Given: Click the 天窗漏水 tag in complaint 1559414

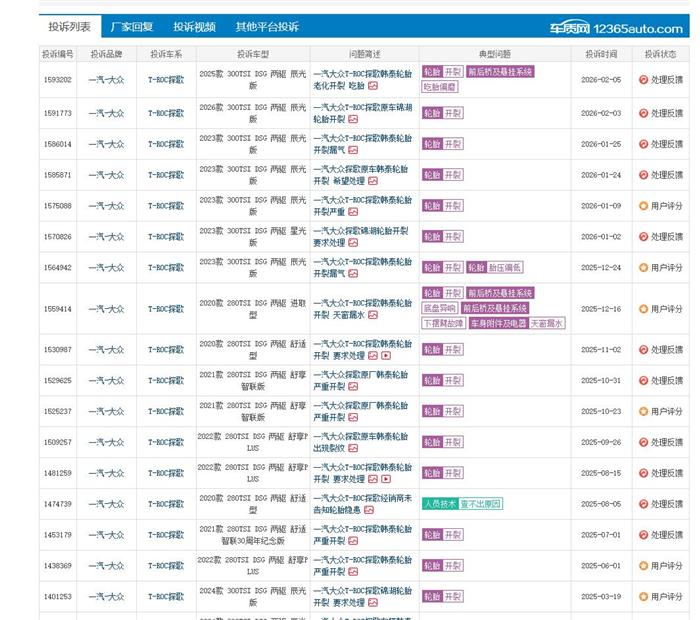Looking at the screenshot, I should [547, 323].
